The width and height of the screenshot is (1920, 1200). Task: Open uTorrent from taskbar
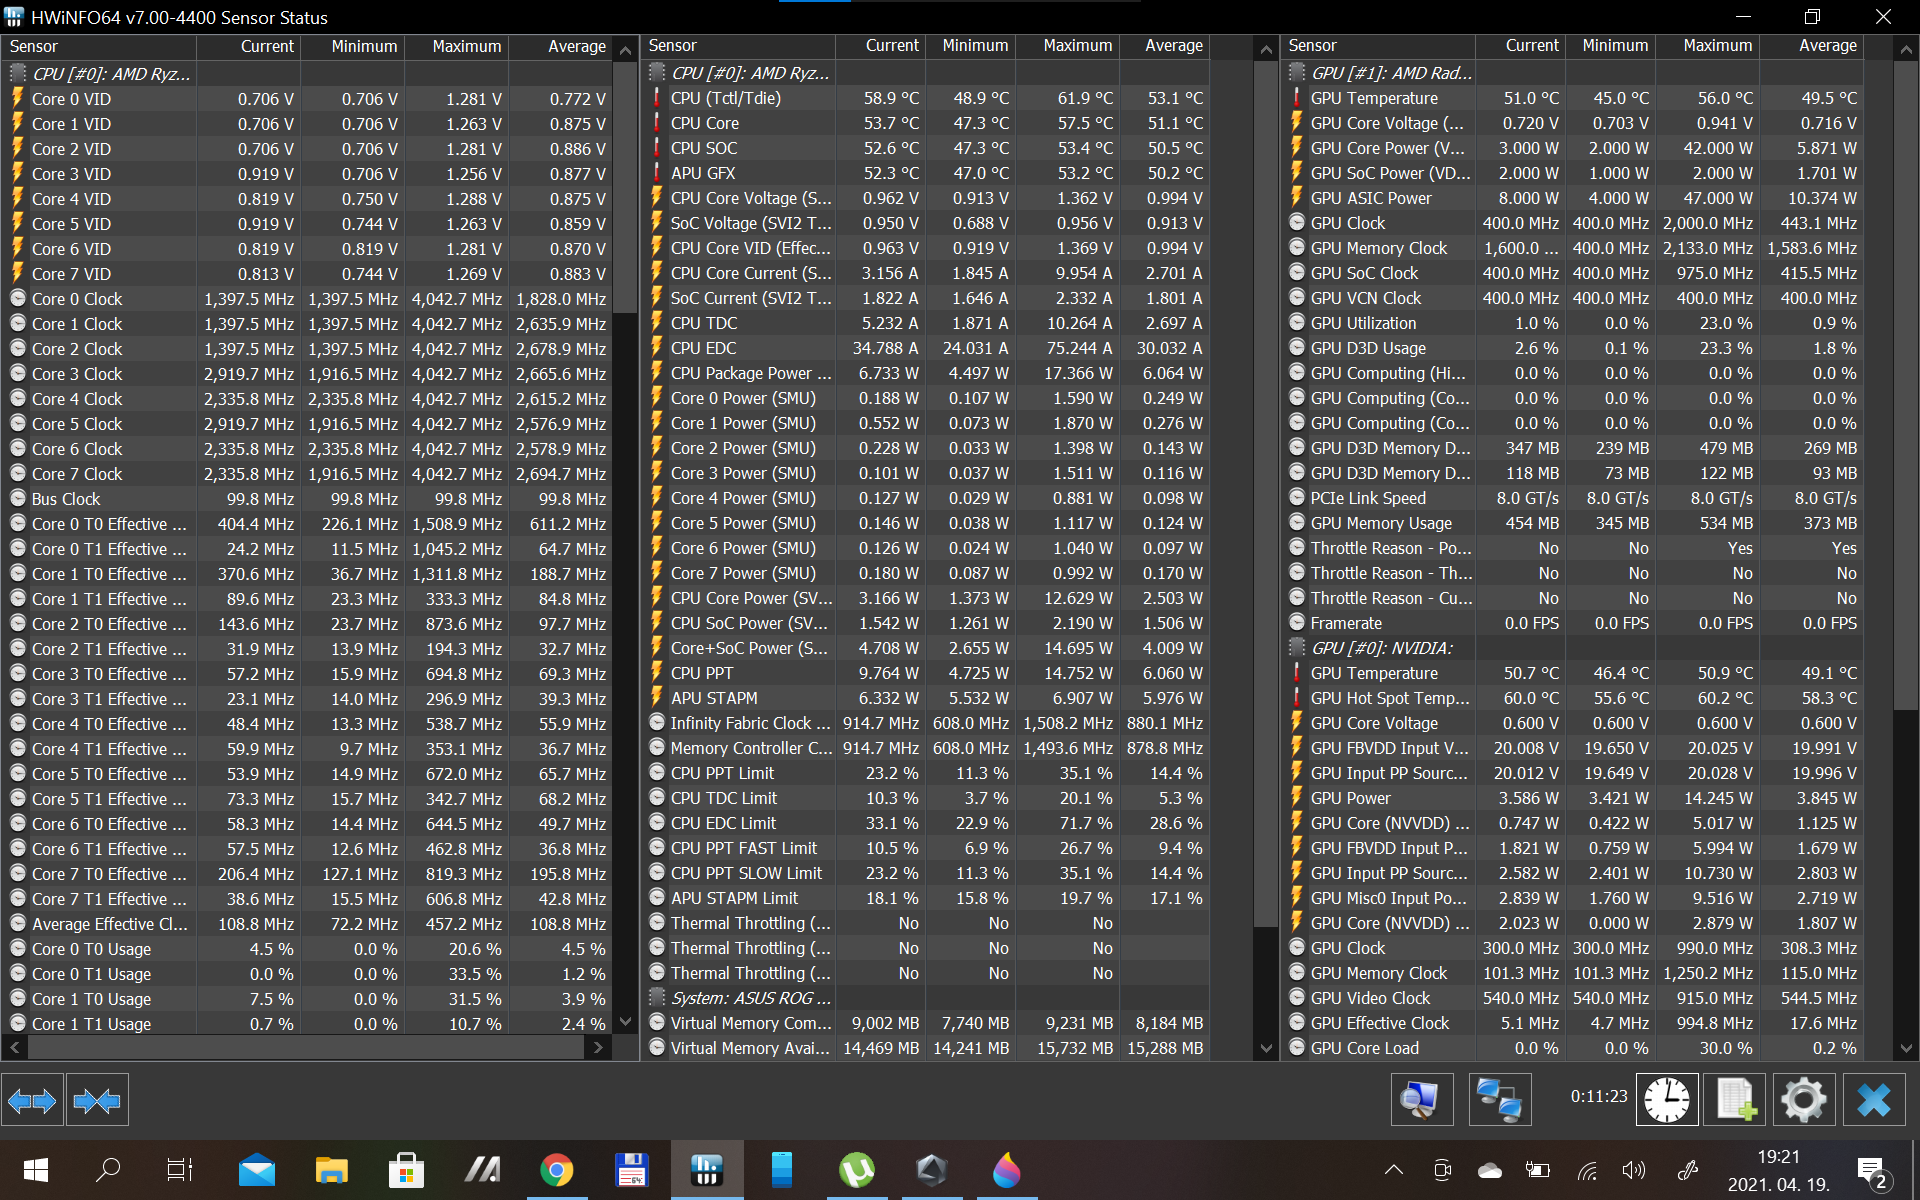(x=857, y=1170)
